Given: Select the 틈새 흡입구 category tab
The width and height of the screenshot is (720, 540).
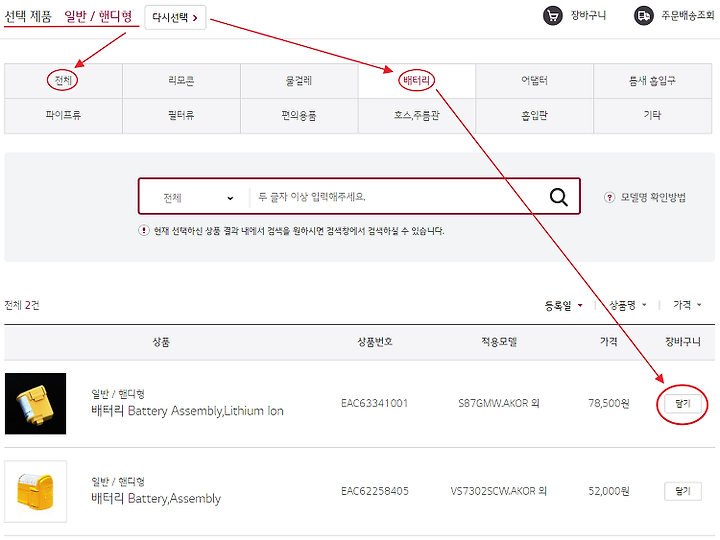Looking at the screenshot, I should (x=652, y=81).
